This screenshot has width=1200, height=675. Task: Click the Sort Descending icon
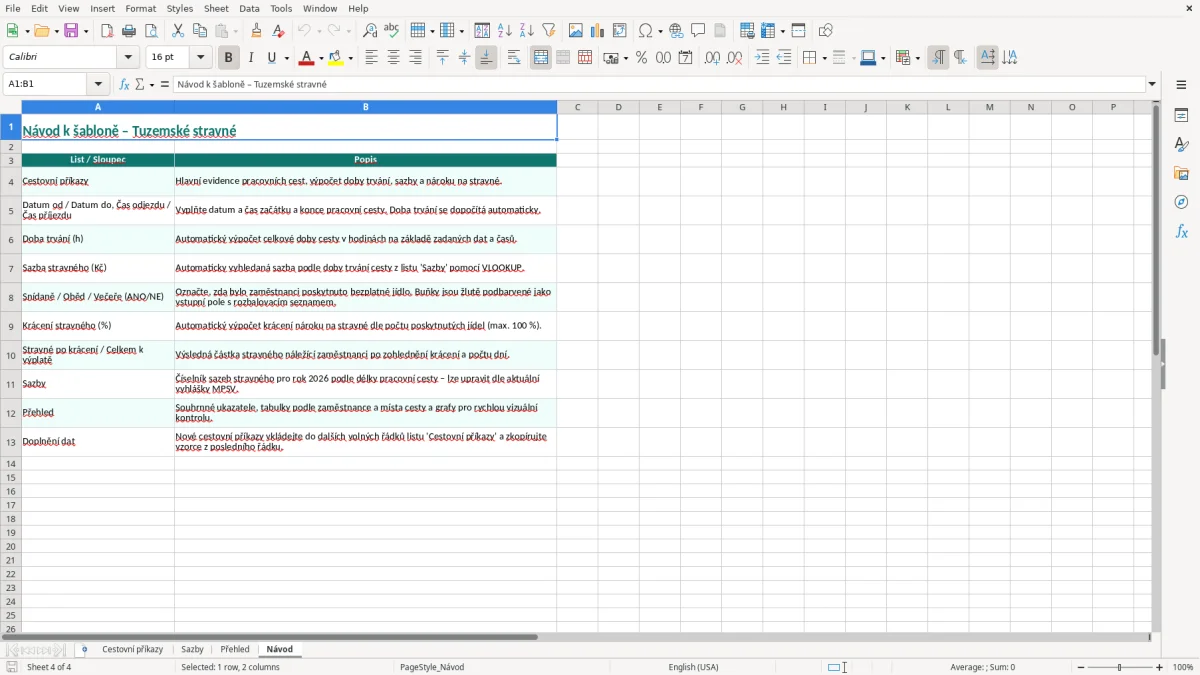(527, 31)
